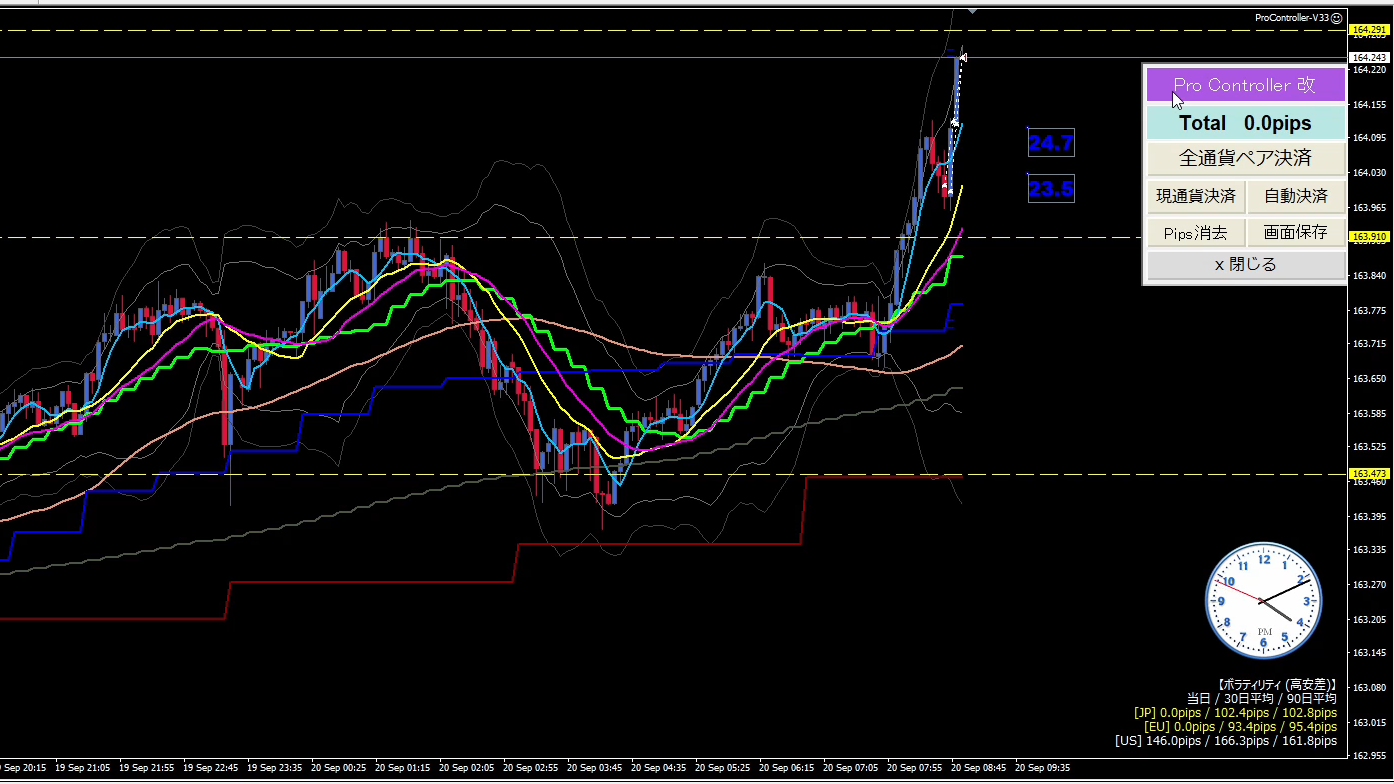The width and height of the screenshot is (1394, 784).
Task: Click the 164.155 price scale label
Action: (x=1368, y=104)
